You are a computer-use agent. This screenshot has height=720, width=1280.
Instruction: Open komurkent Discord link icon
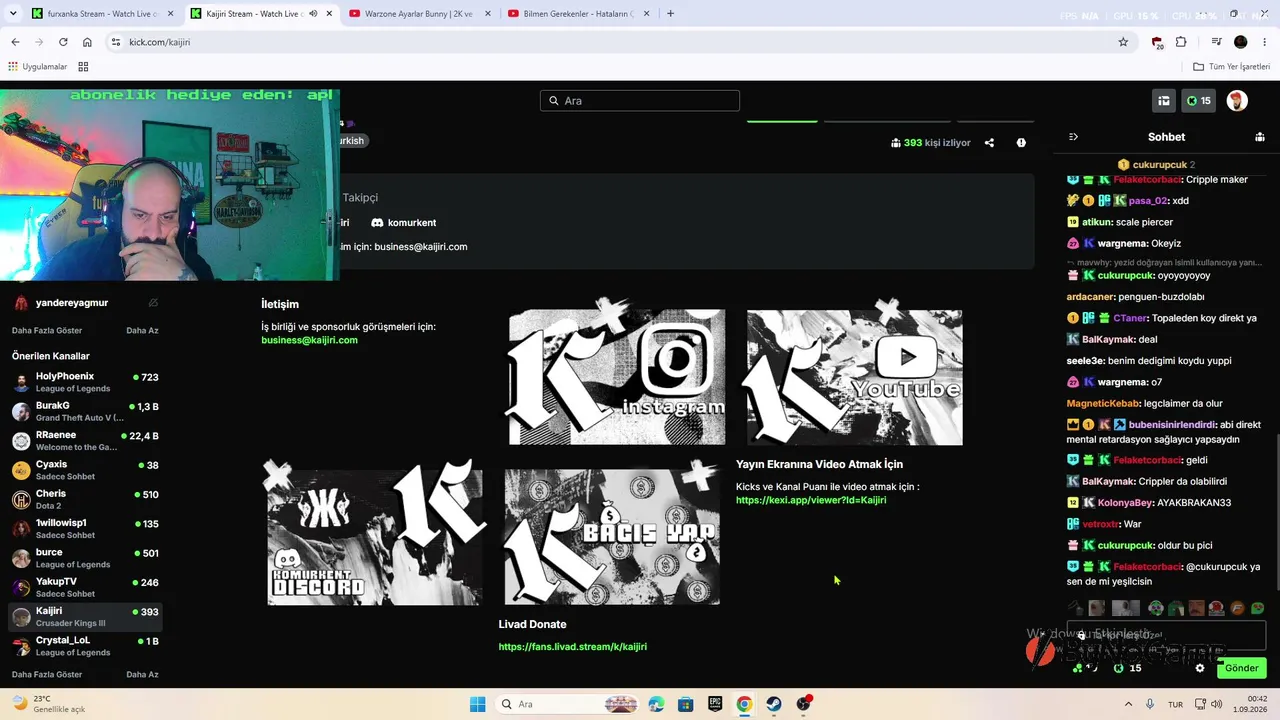tap(377, 223)
